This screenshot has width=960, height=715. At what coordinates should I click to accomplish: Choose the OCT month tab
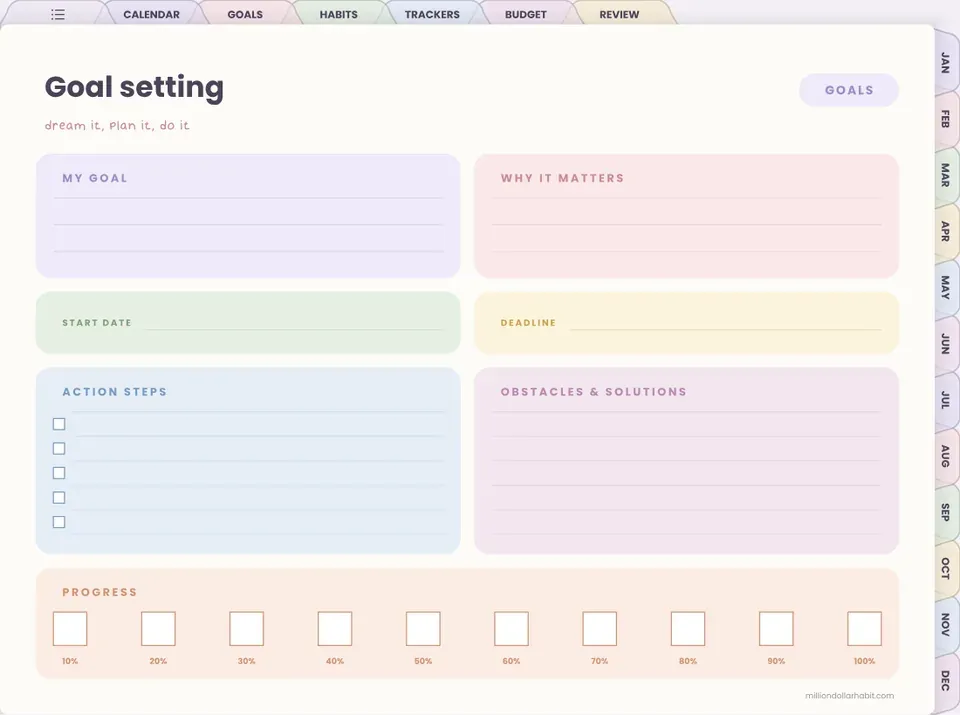pos(947,569)
